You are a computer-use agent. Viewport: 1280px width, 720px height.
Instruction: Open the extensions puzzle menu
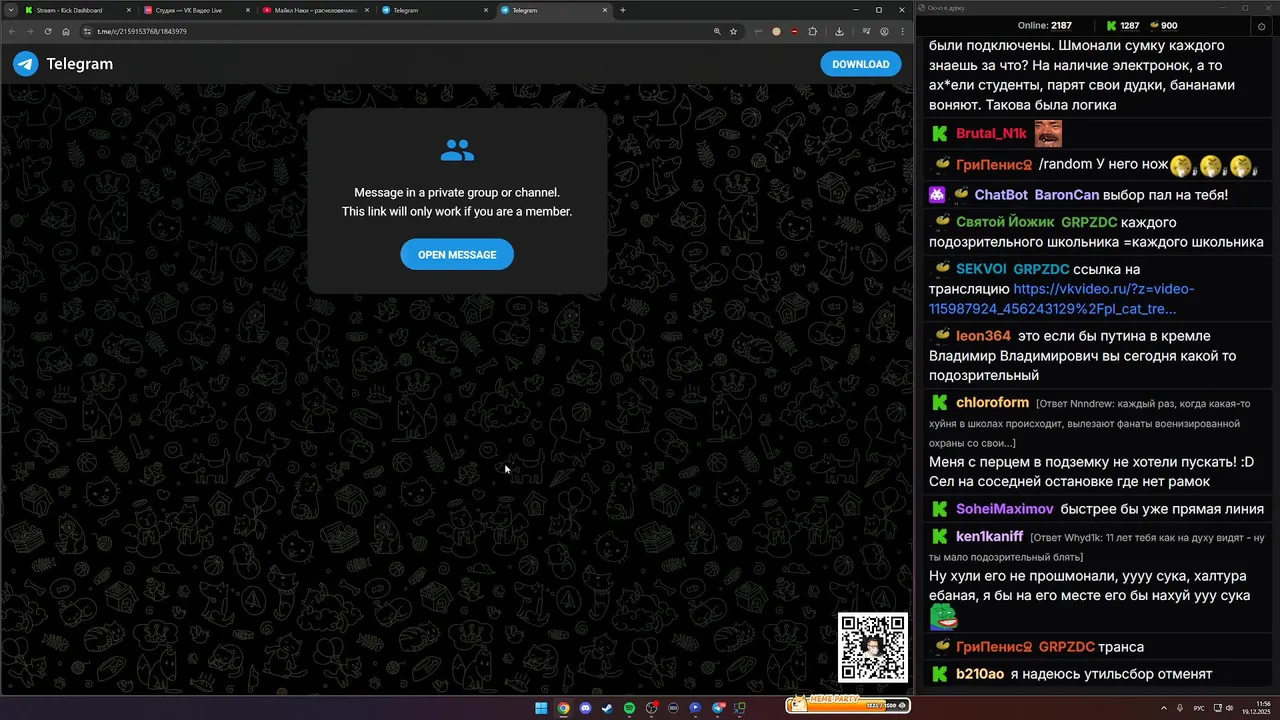coord(812,31)
